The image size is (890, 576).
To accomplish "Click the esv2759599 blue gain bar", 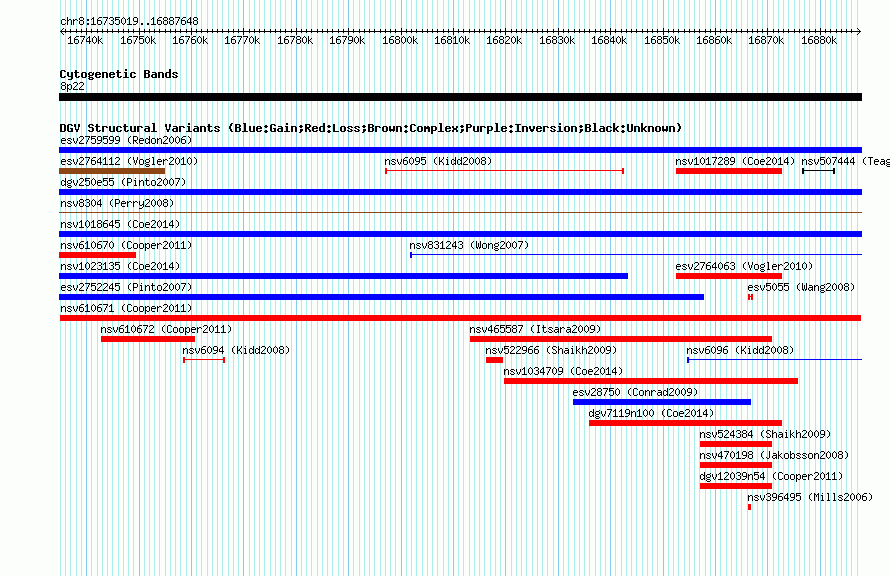I will pyautogui.click(x=460, y=150).
